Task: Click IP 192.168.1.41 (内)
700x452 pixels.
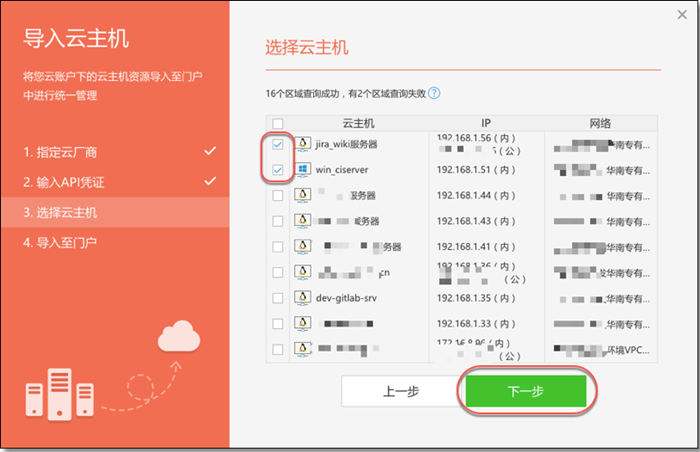Action: [476, 247]
